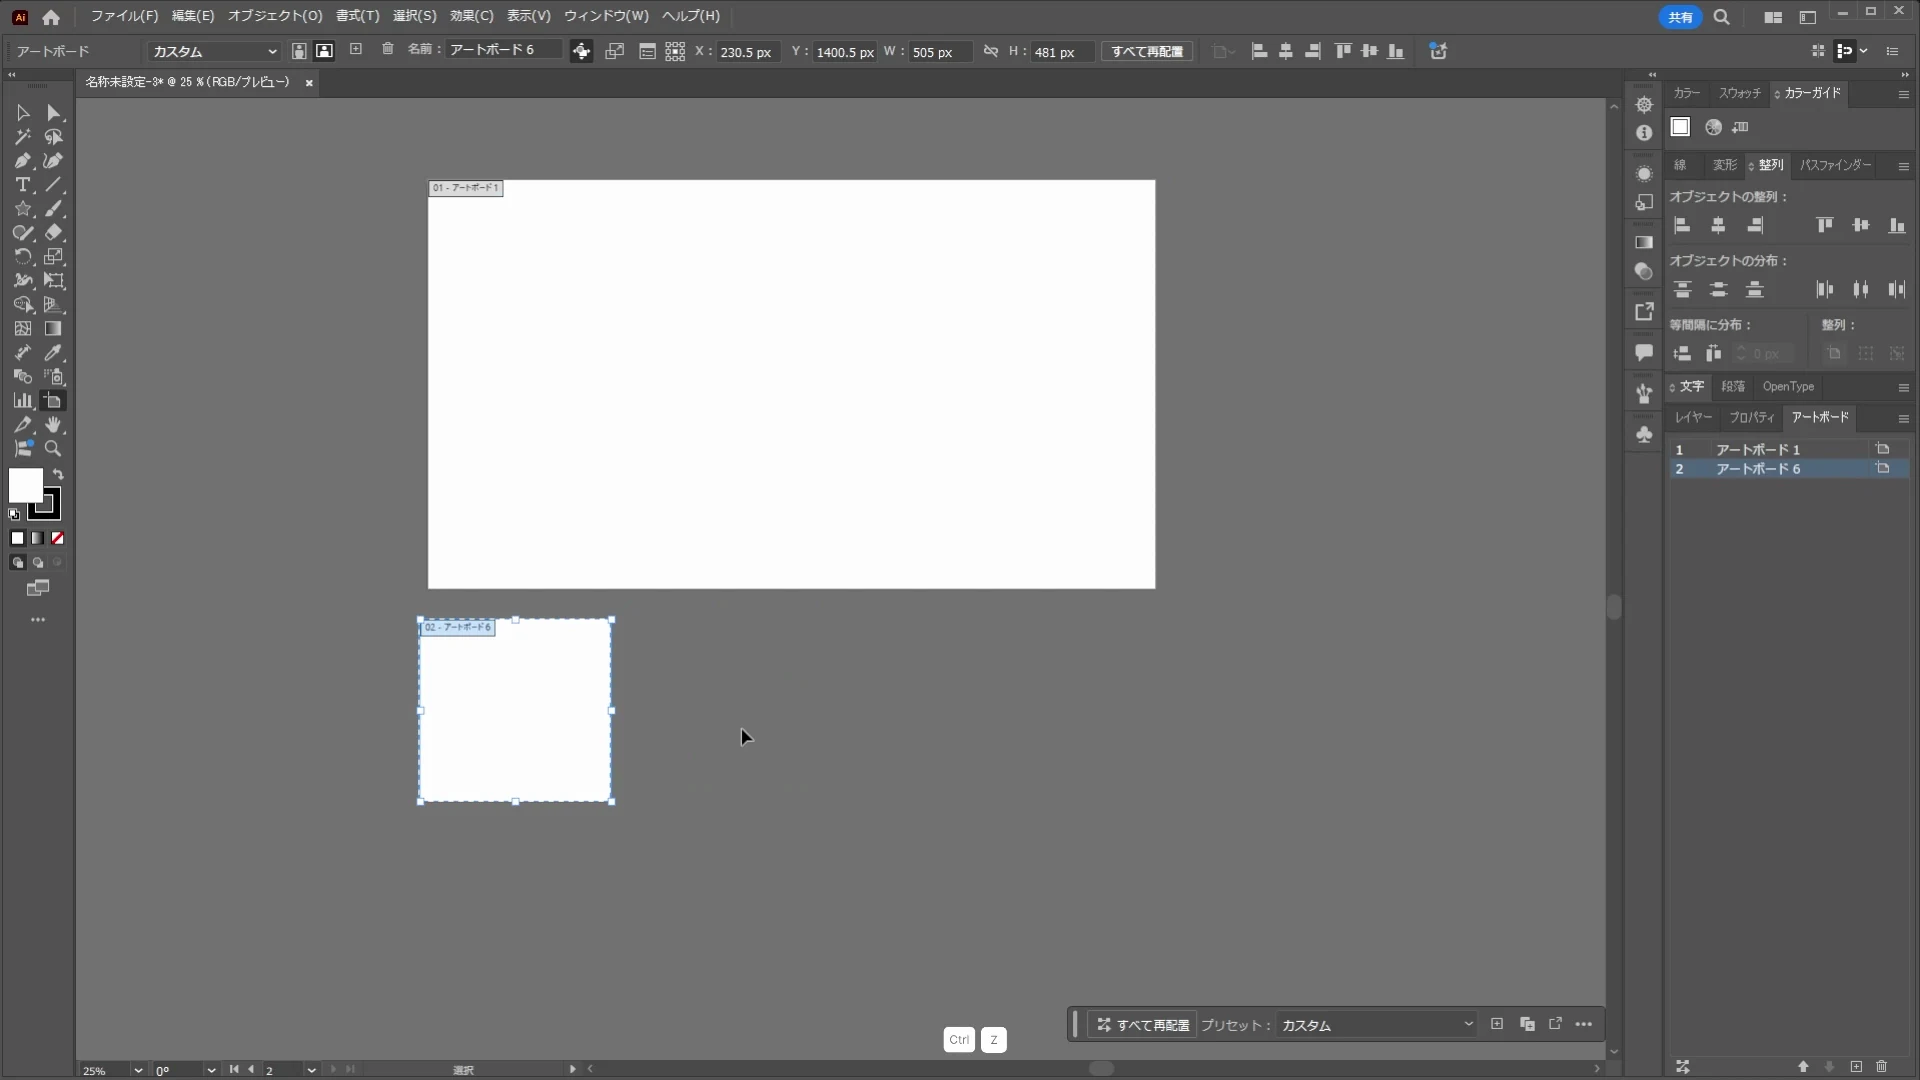The image size is (1920, 1080).
Task: Switch to the レイヤー tab
Action: coord(1694,417)
